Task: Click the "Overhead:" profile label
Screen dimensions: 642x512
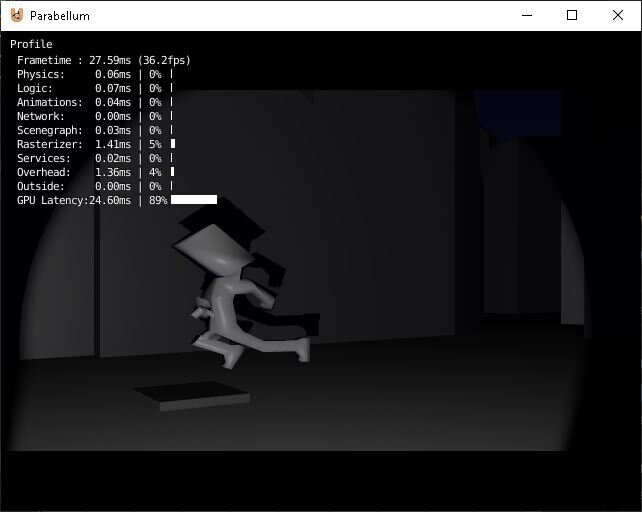Action: 43,172
